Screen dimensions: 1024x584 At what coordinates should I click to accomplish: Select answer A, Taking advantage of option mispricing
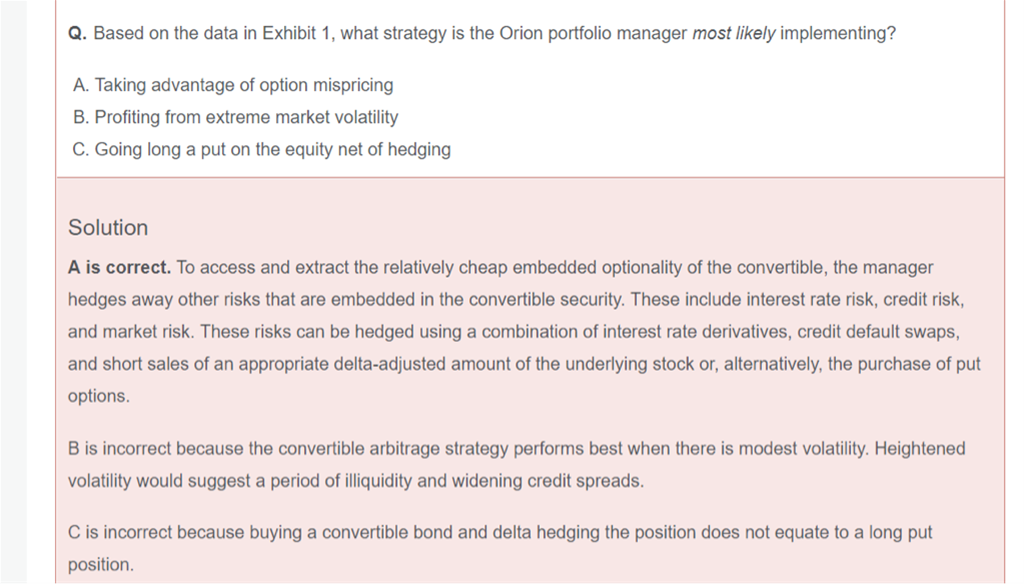point(233,85)
